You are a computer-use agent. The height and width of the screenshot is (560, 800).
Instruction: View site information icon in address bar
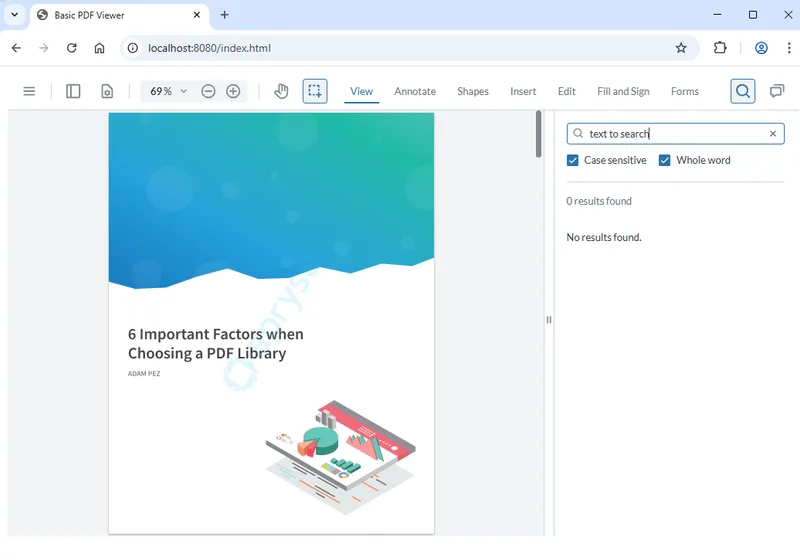point(133,48)
